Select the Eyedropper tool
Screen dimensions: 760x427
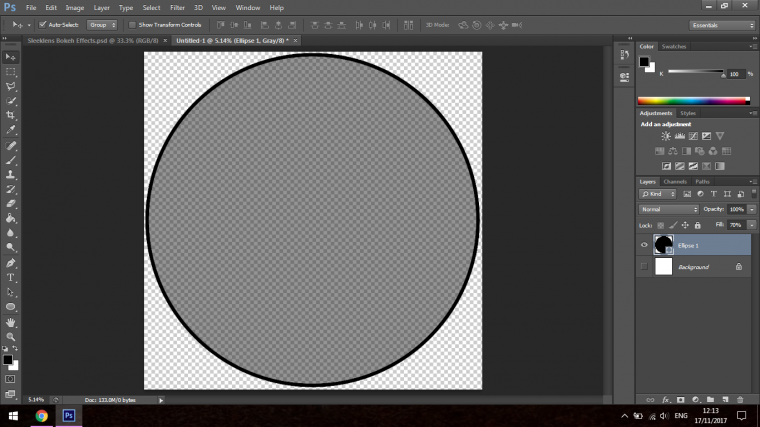pos(11,130)
